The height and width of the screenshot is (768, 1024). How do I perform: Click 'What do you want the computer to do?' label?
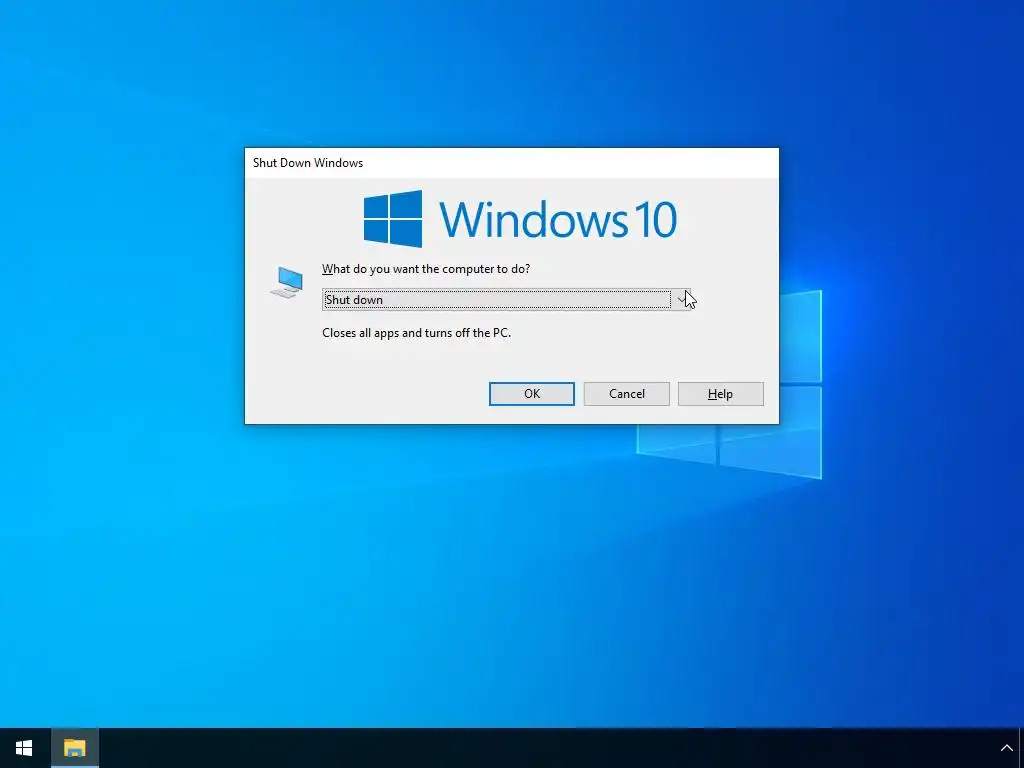point(426,269)
